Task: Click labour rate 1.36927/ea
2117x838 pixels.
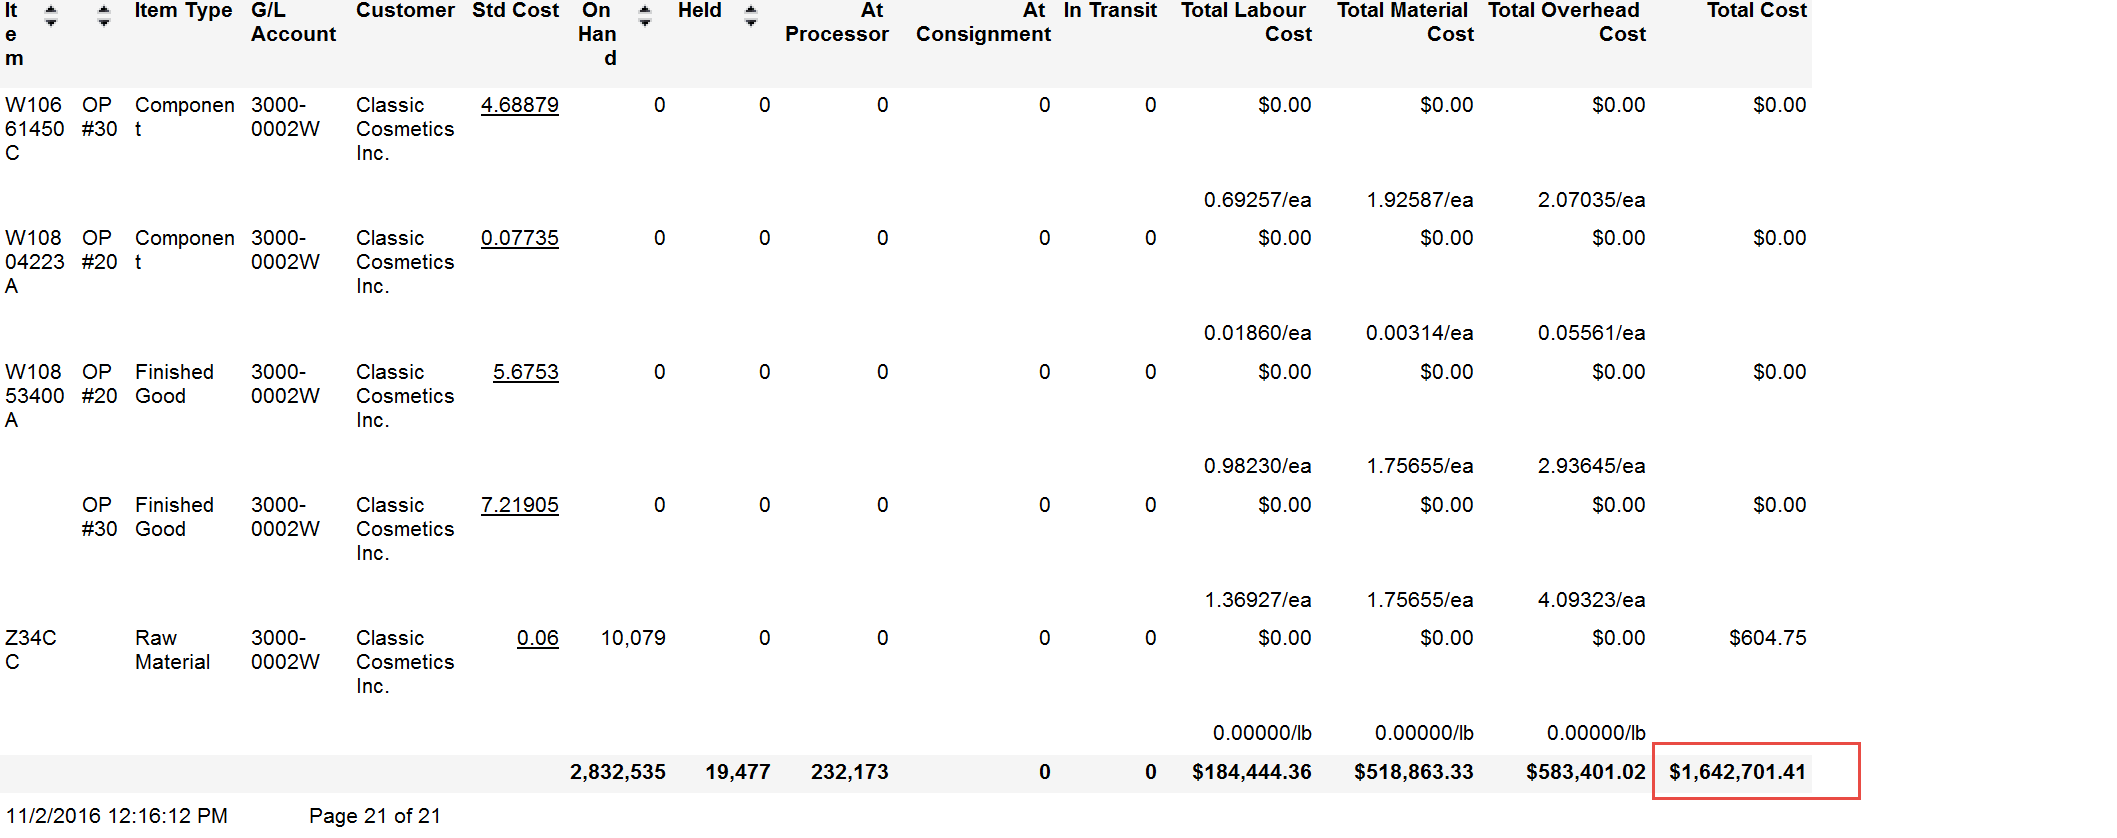Action: click(x=1257, y=600)
